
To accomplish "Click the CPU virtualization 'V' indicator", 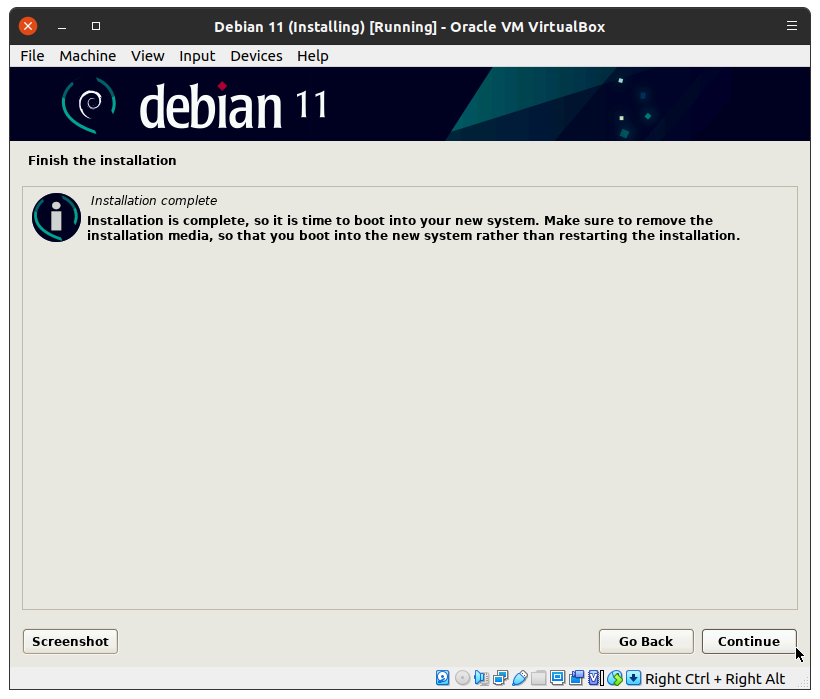I will (x=595, y=678).
